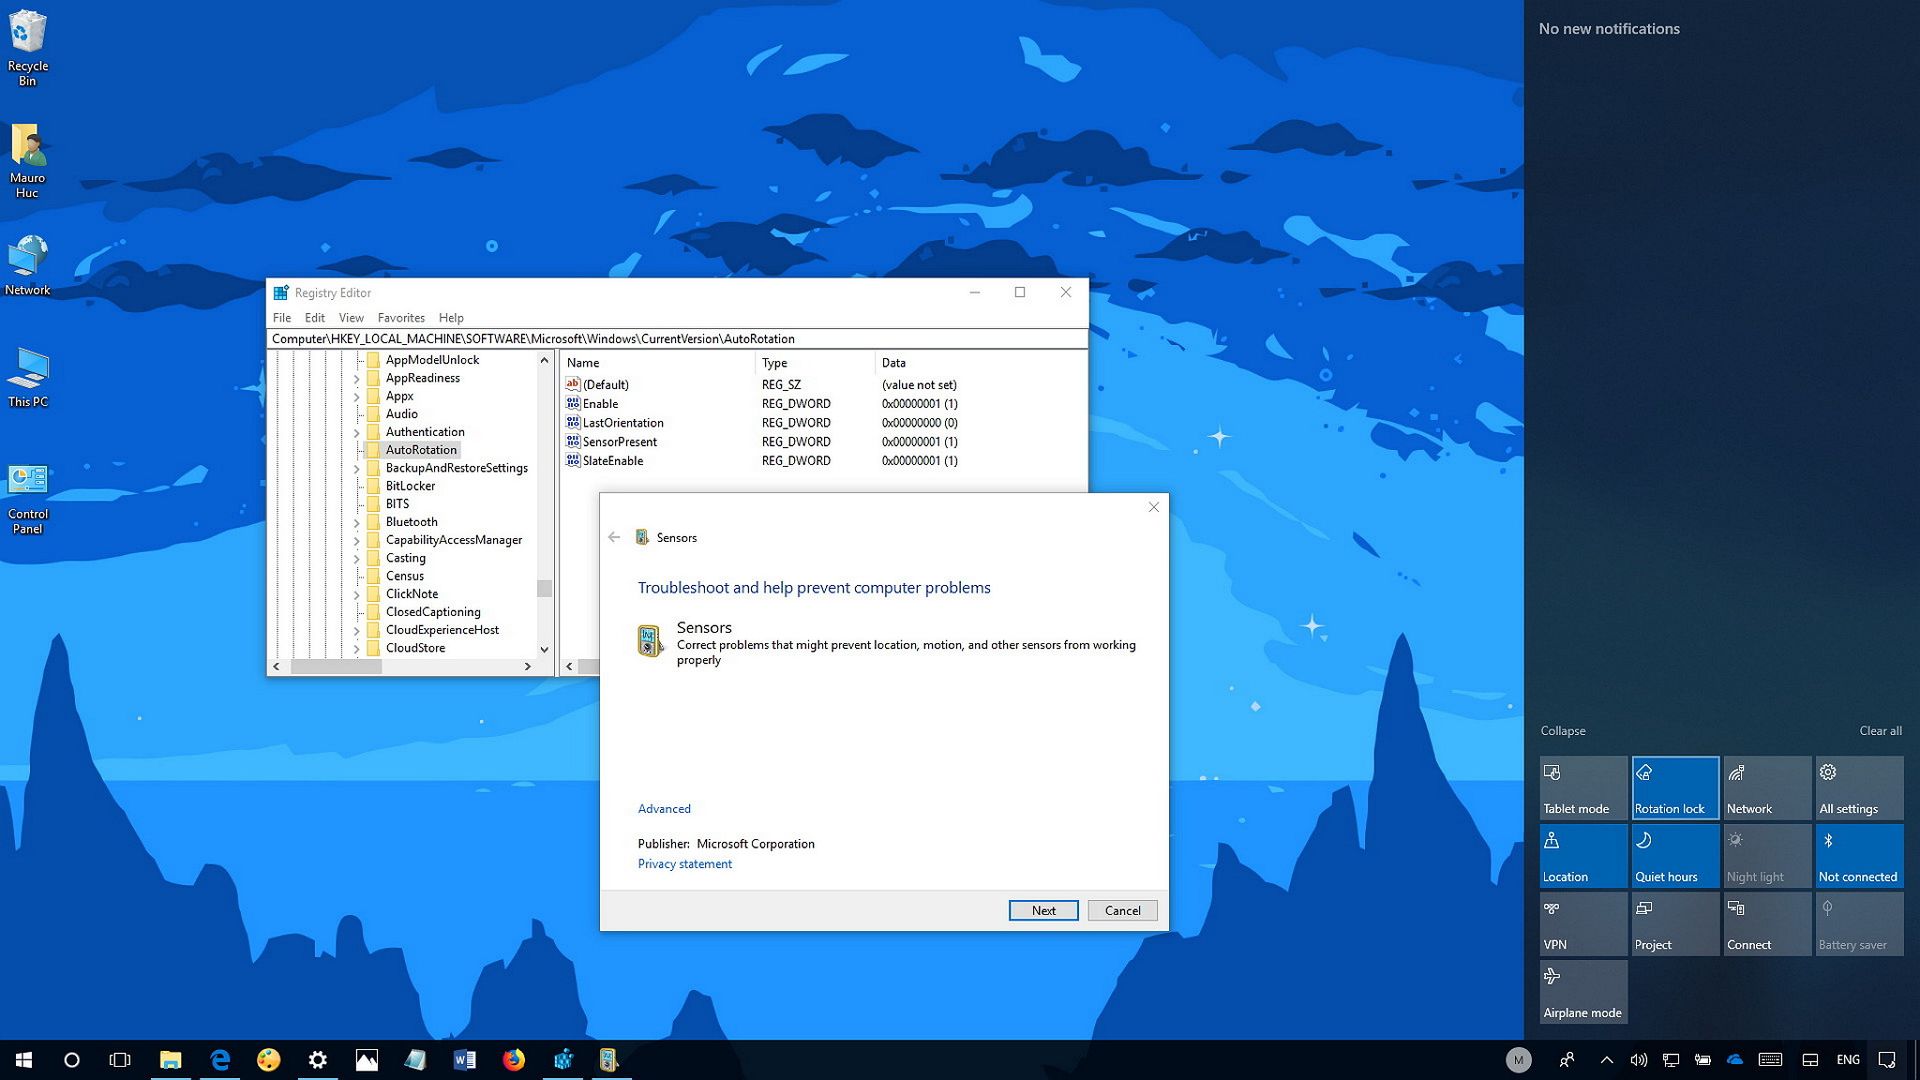1920x1080 pixels.
Task: Open Firefox from the taskbar
Action: coord(514,1059)
